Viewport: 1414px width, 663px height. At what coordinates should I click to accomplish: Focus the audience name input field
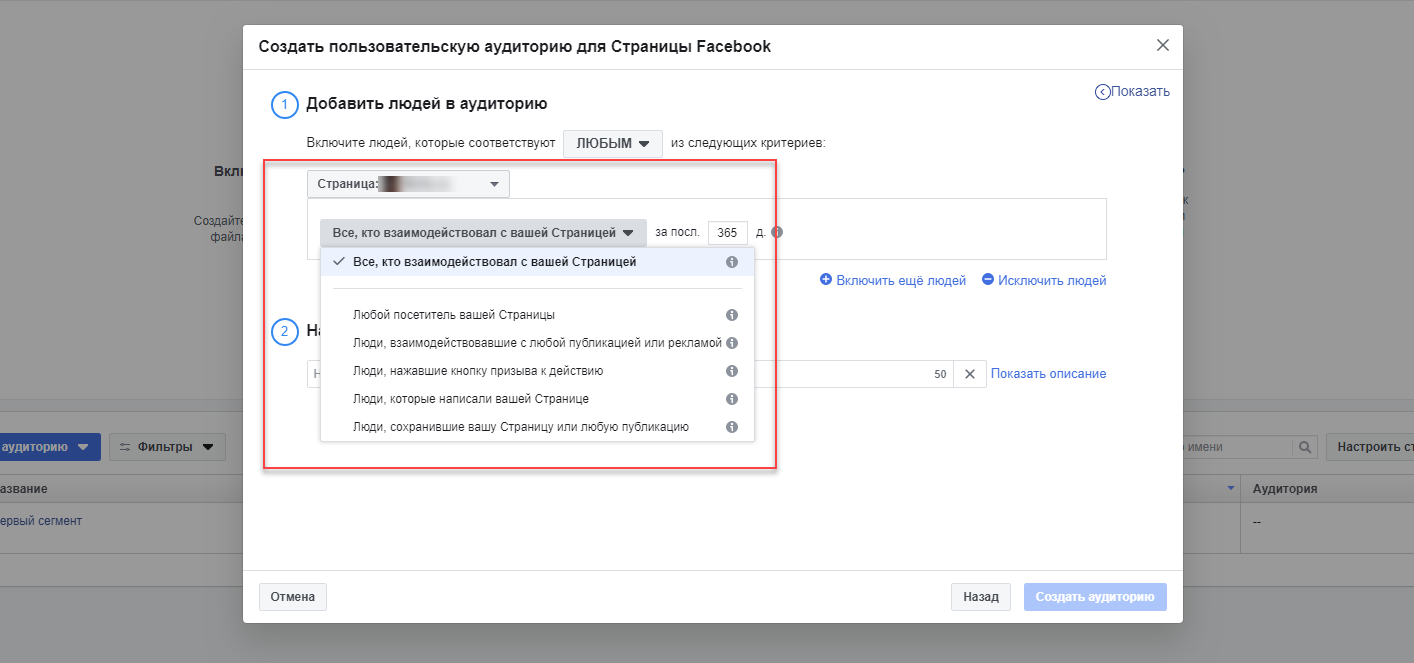coord(630,374)
